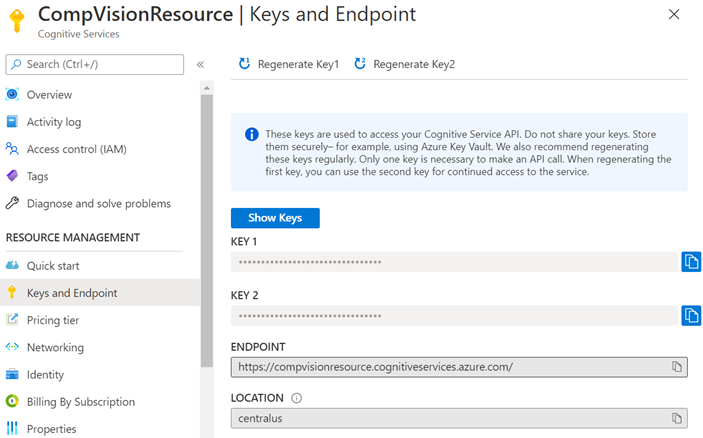Open Tags menu item
Screen dimensions: 703x438
click(x=37, y=176)
